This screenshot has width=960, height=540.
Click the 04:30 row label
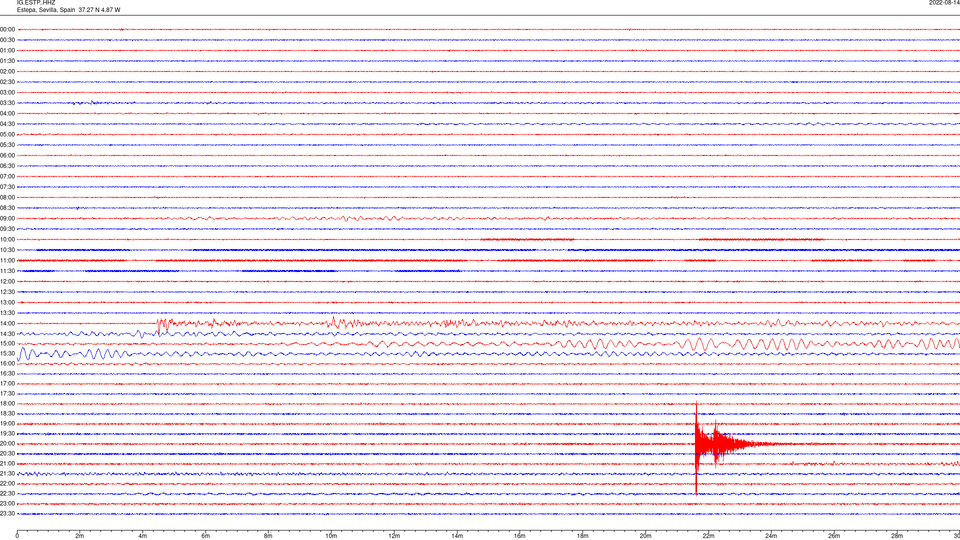click(7, 124)
